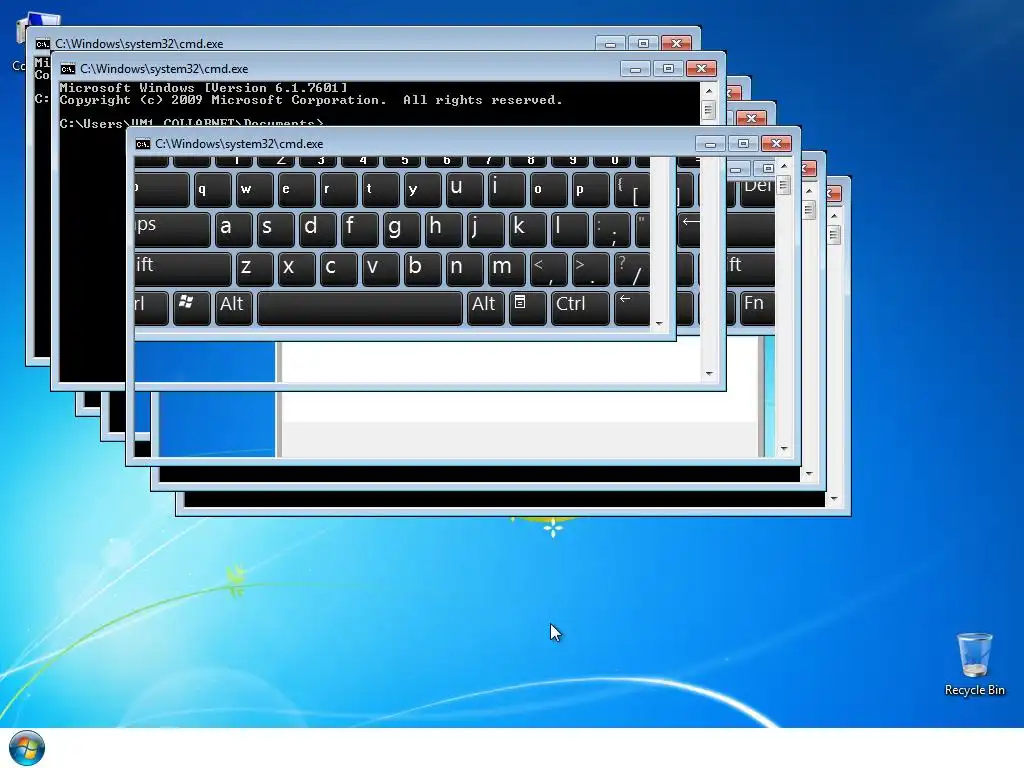Click the scroll down arrow at the keyboard panel's edge
Screen dimensions: 1024x768
[x=658, y=324]
